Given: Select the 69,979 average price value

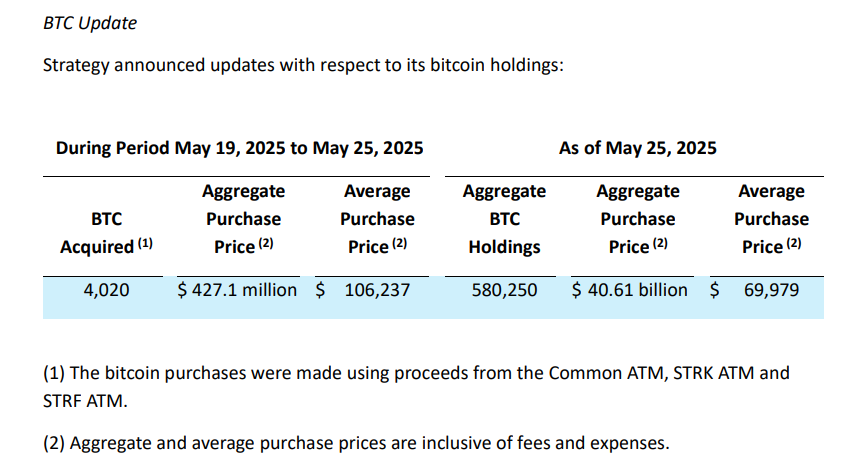Looking at the screenshot, I should [x=771, y=290].
